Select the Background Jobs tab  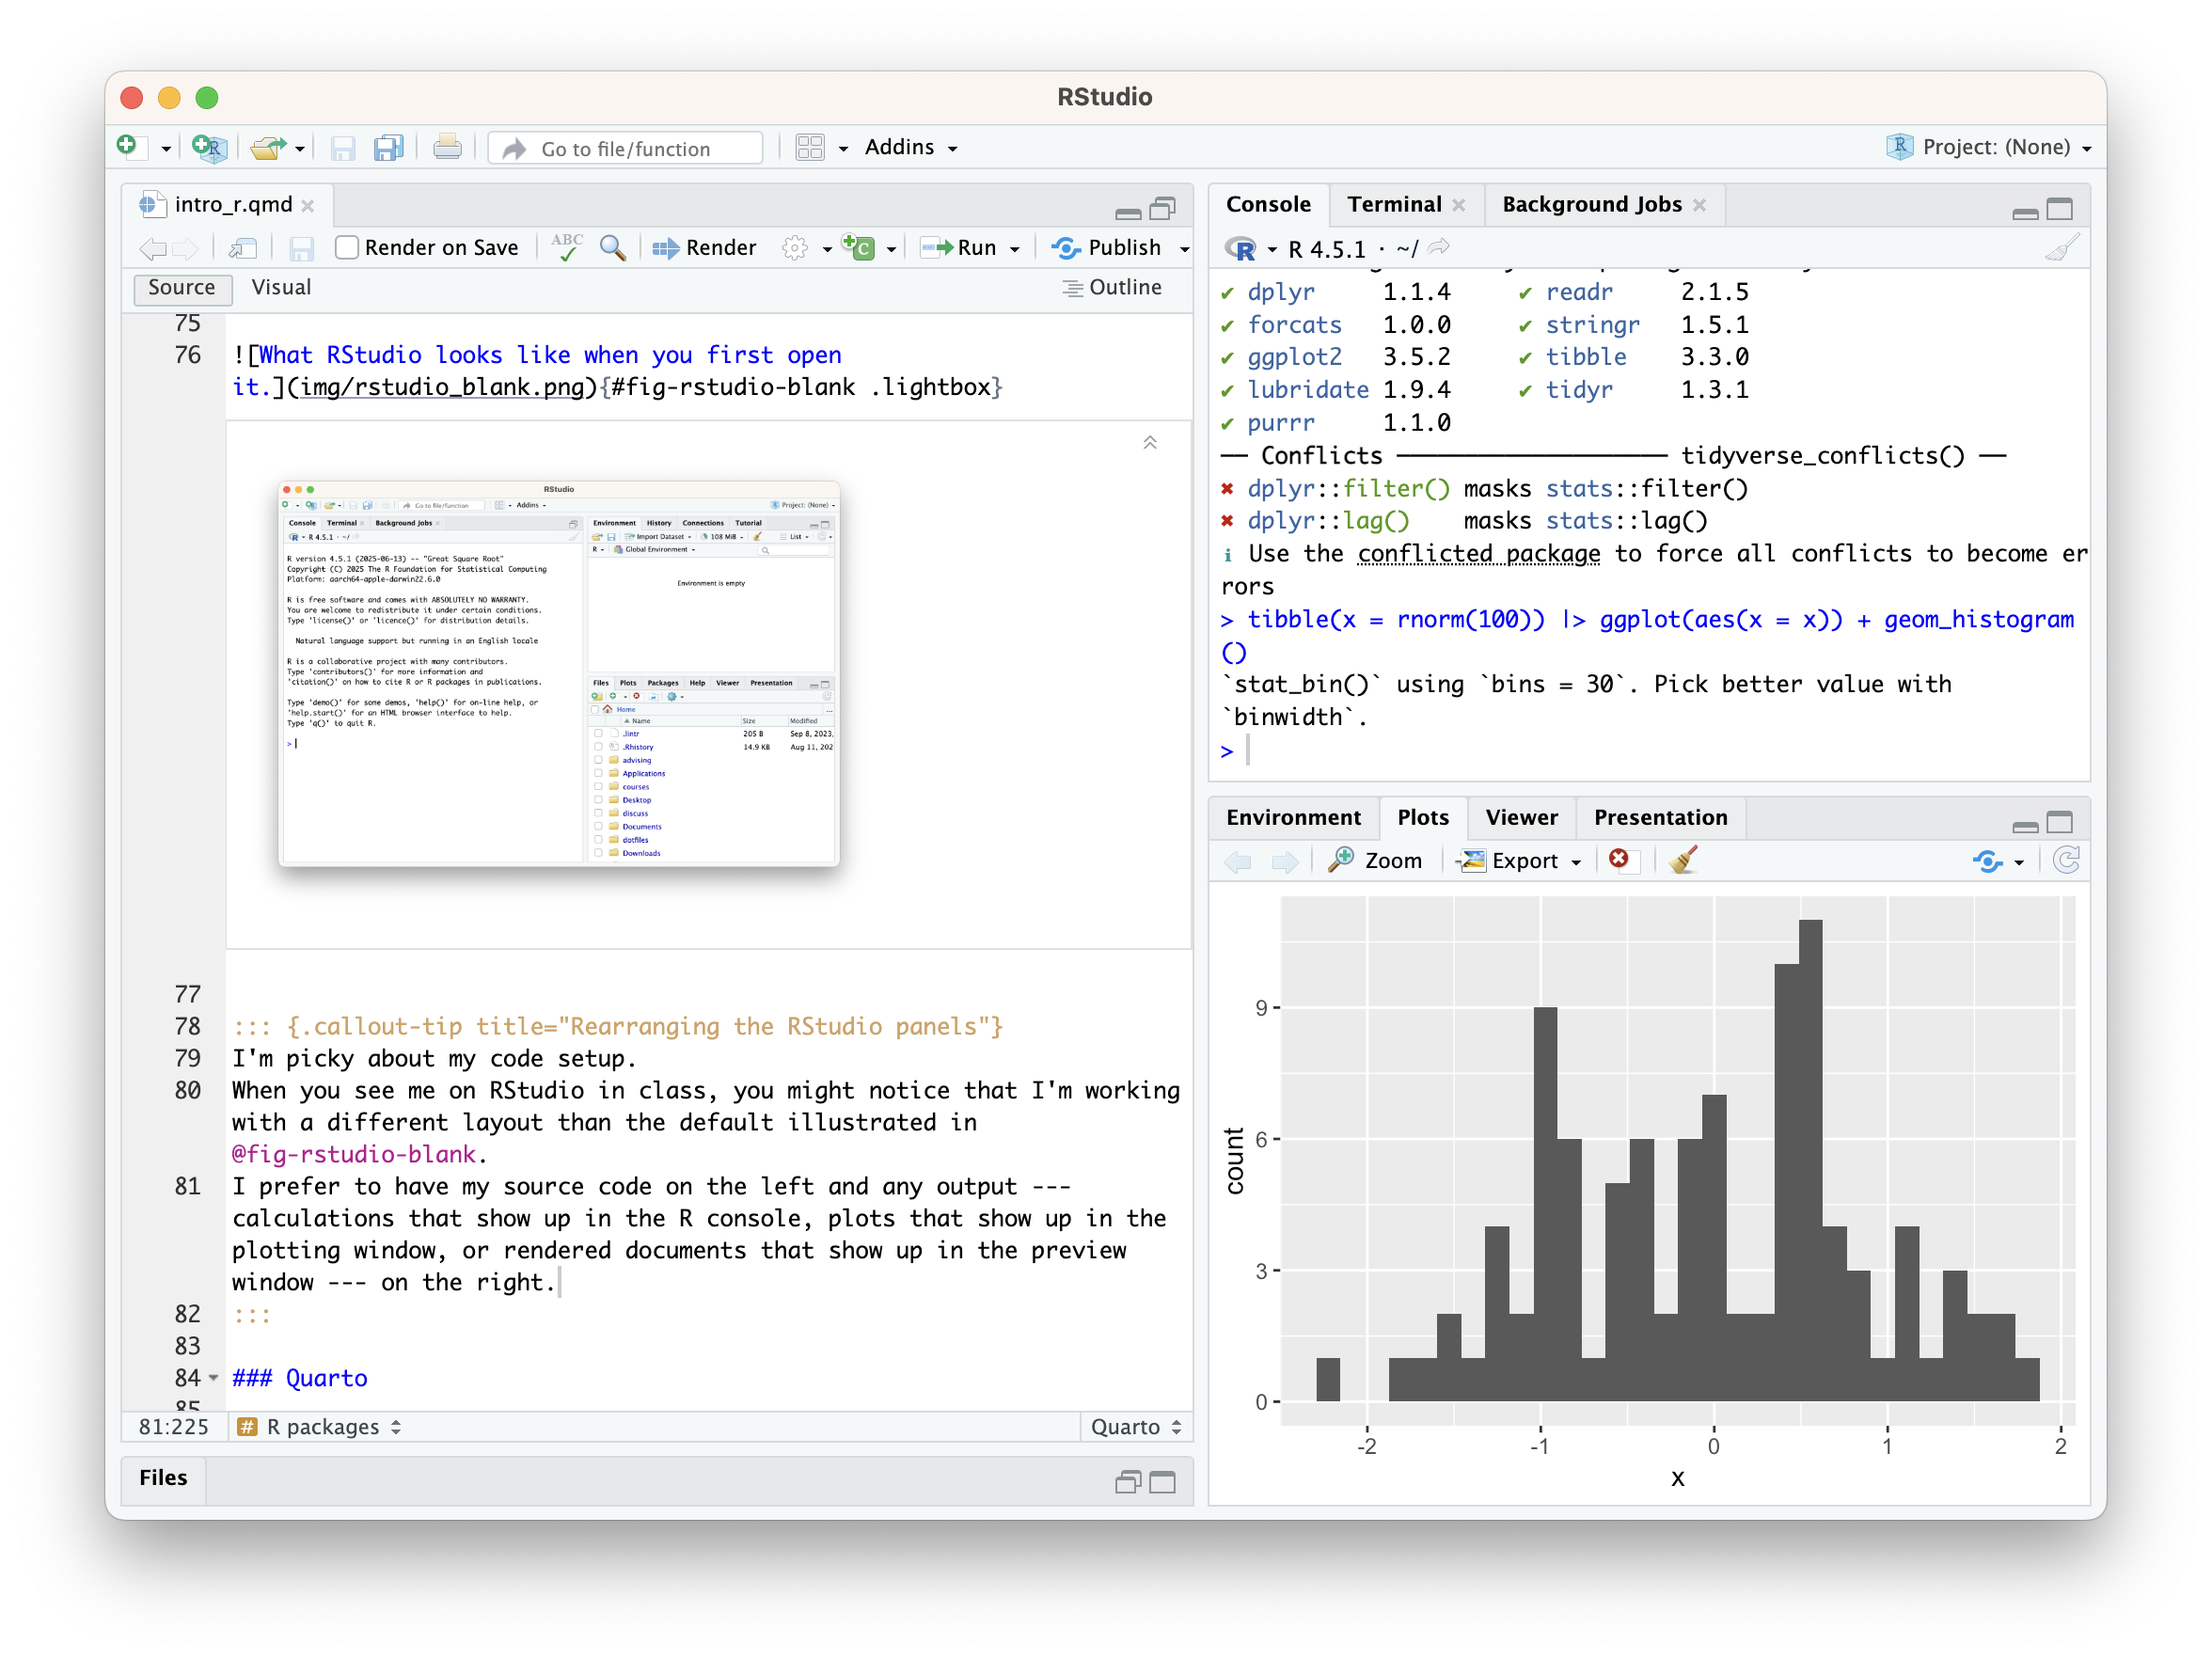point(1592,204)
